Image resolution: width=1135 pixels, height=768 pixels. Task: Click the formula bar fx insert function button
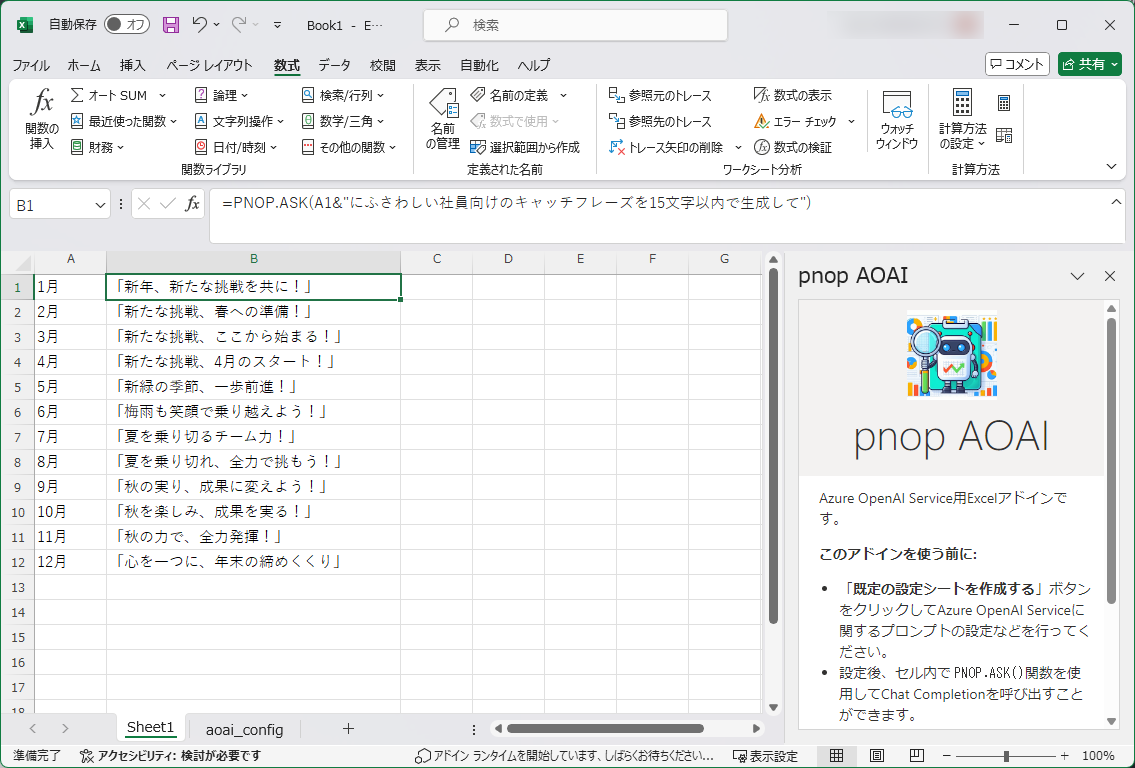coord(192,205)
